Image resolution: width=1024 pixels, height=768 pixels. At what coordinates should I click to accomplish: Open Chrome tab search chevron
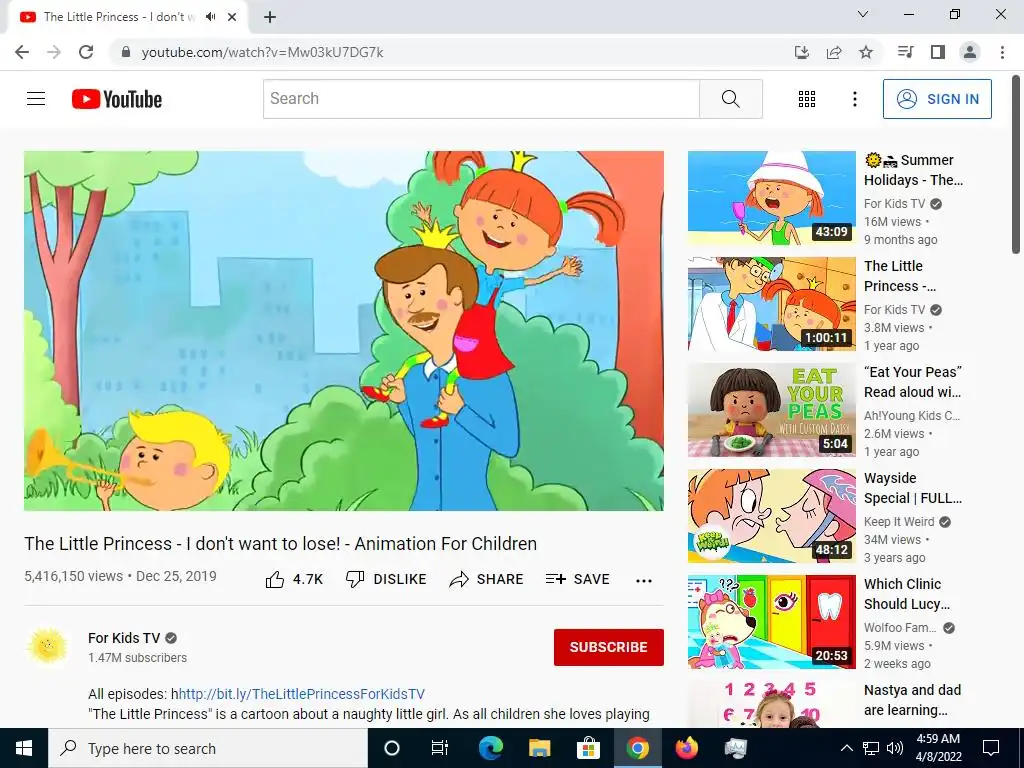(863, 14)
